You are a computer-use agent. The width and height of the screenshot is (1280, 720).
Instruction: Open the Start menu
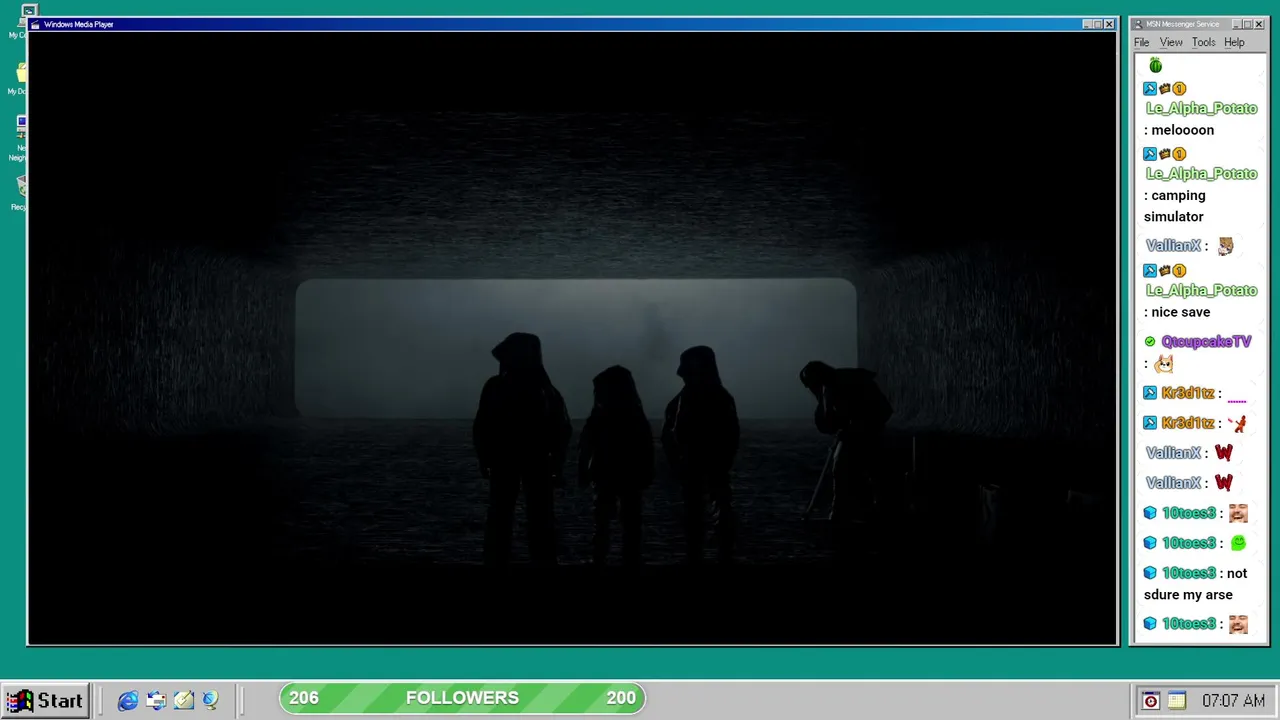click(47, 700)
